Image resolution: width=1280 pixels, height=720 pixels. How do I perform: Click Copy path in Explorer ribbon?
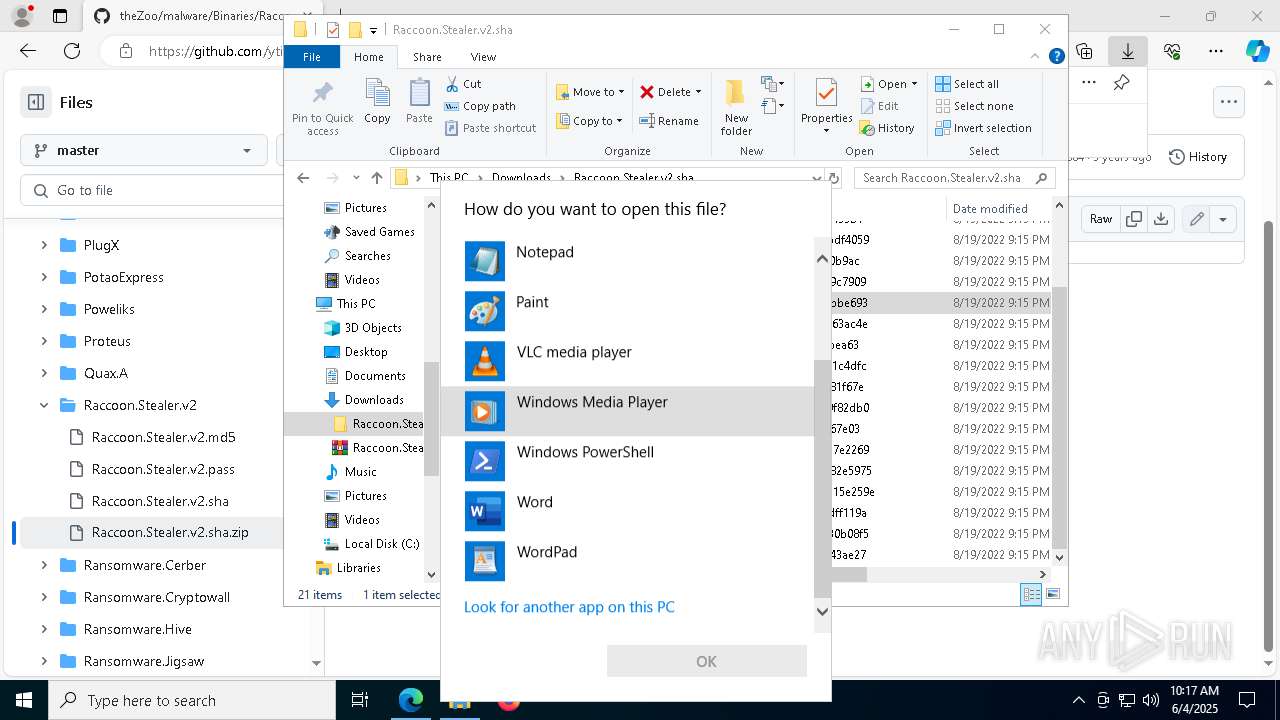[480, 106]
